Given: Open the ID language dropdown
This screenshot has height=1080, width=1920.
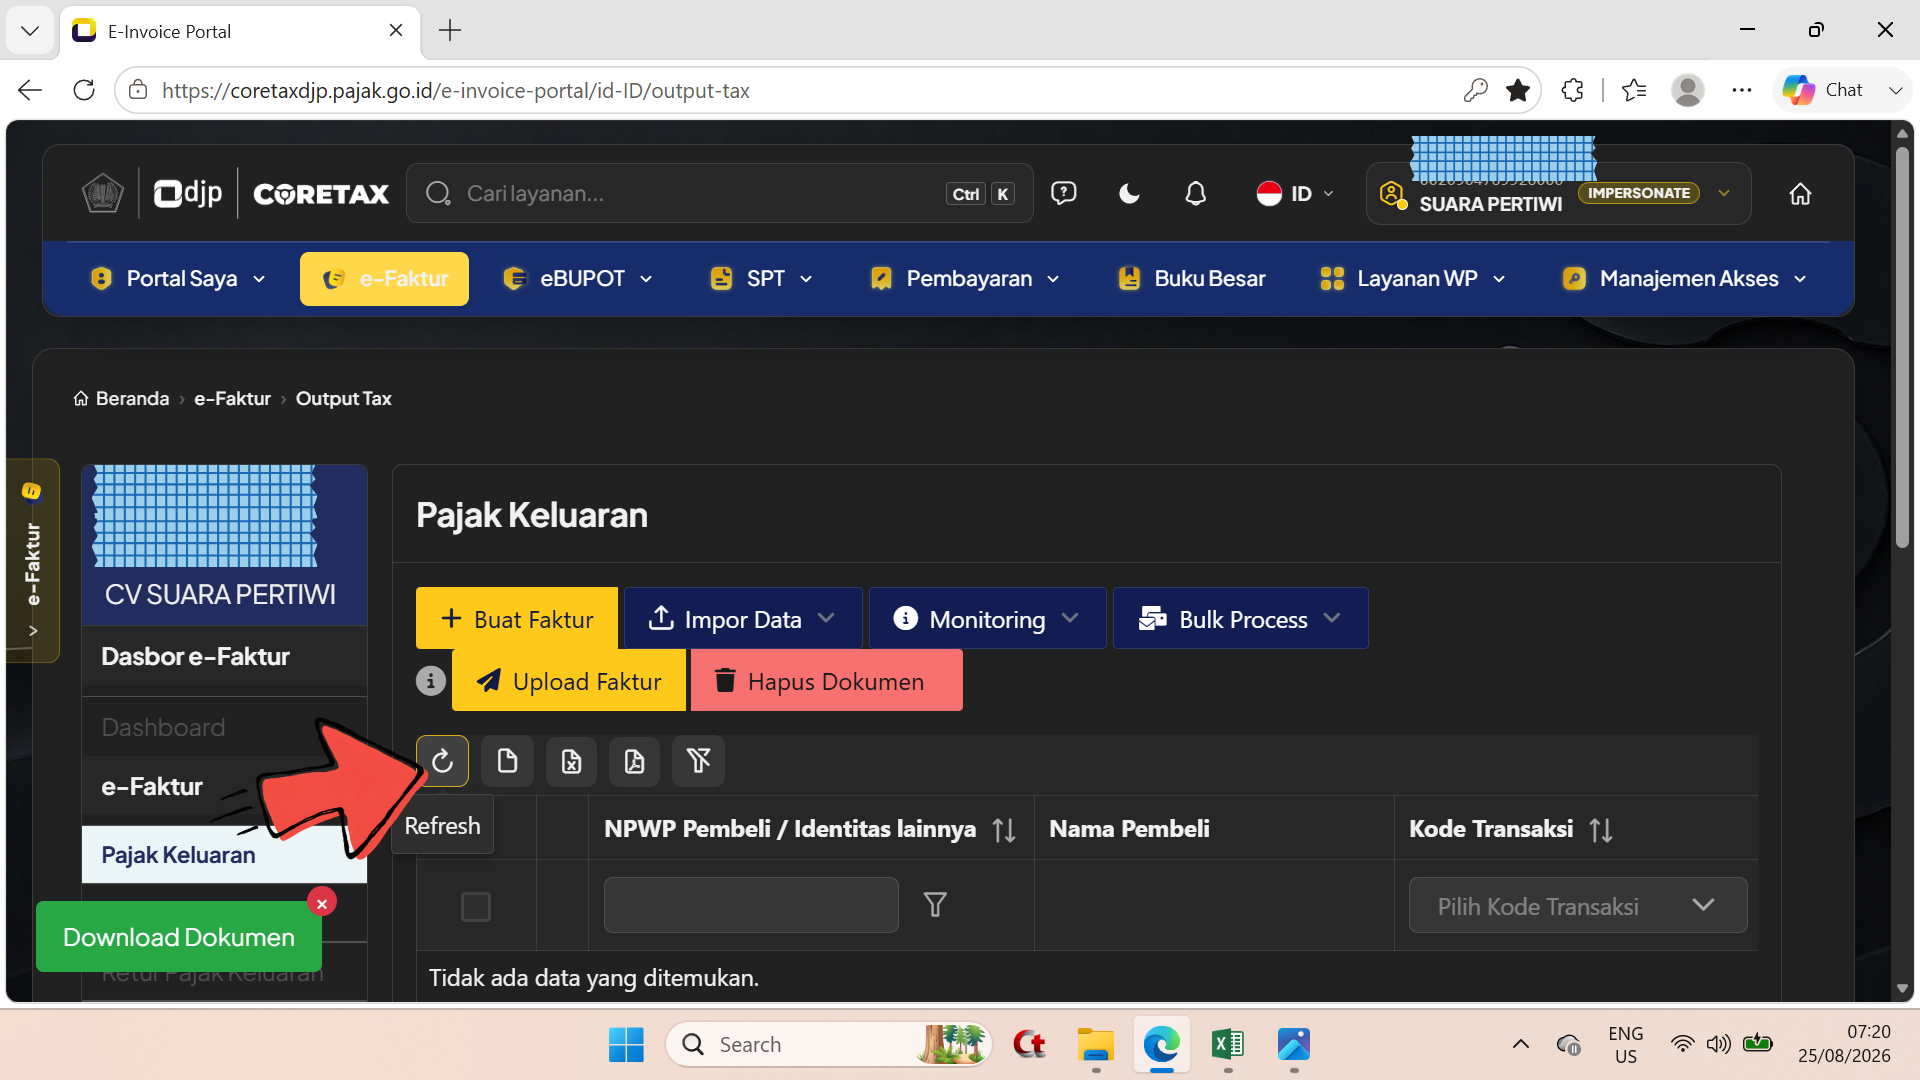Looking at the screenshot, I should click(x=1295, y=193).
